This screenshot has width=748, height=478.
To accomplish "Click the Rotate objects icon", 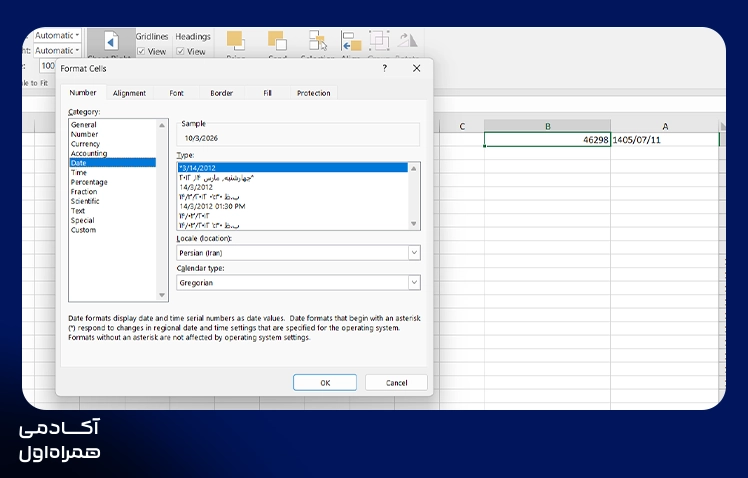I will [407, 41].
